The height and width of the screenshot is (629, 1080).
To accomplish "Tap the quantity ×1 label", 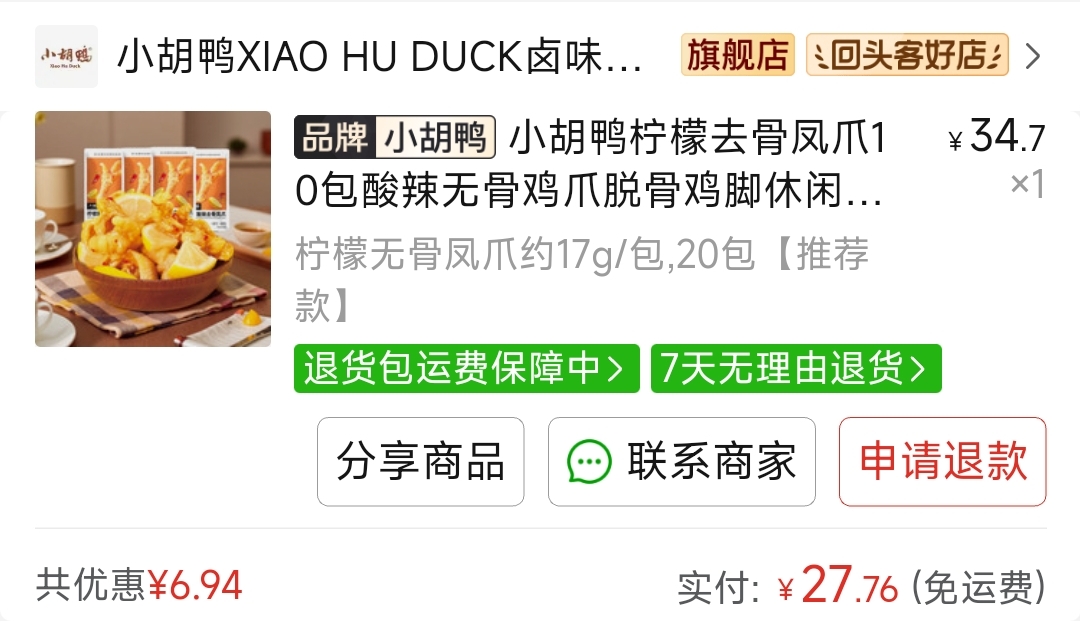I will coord(1028,184).
